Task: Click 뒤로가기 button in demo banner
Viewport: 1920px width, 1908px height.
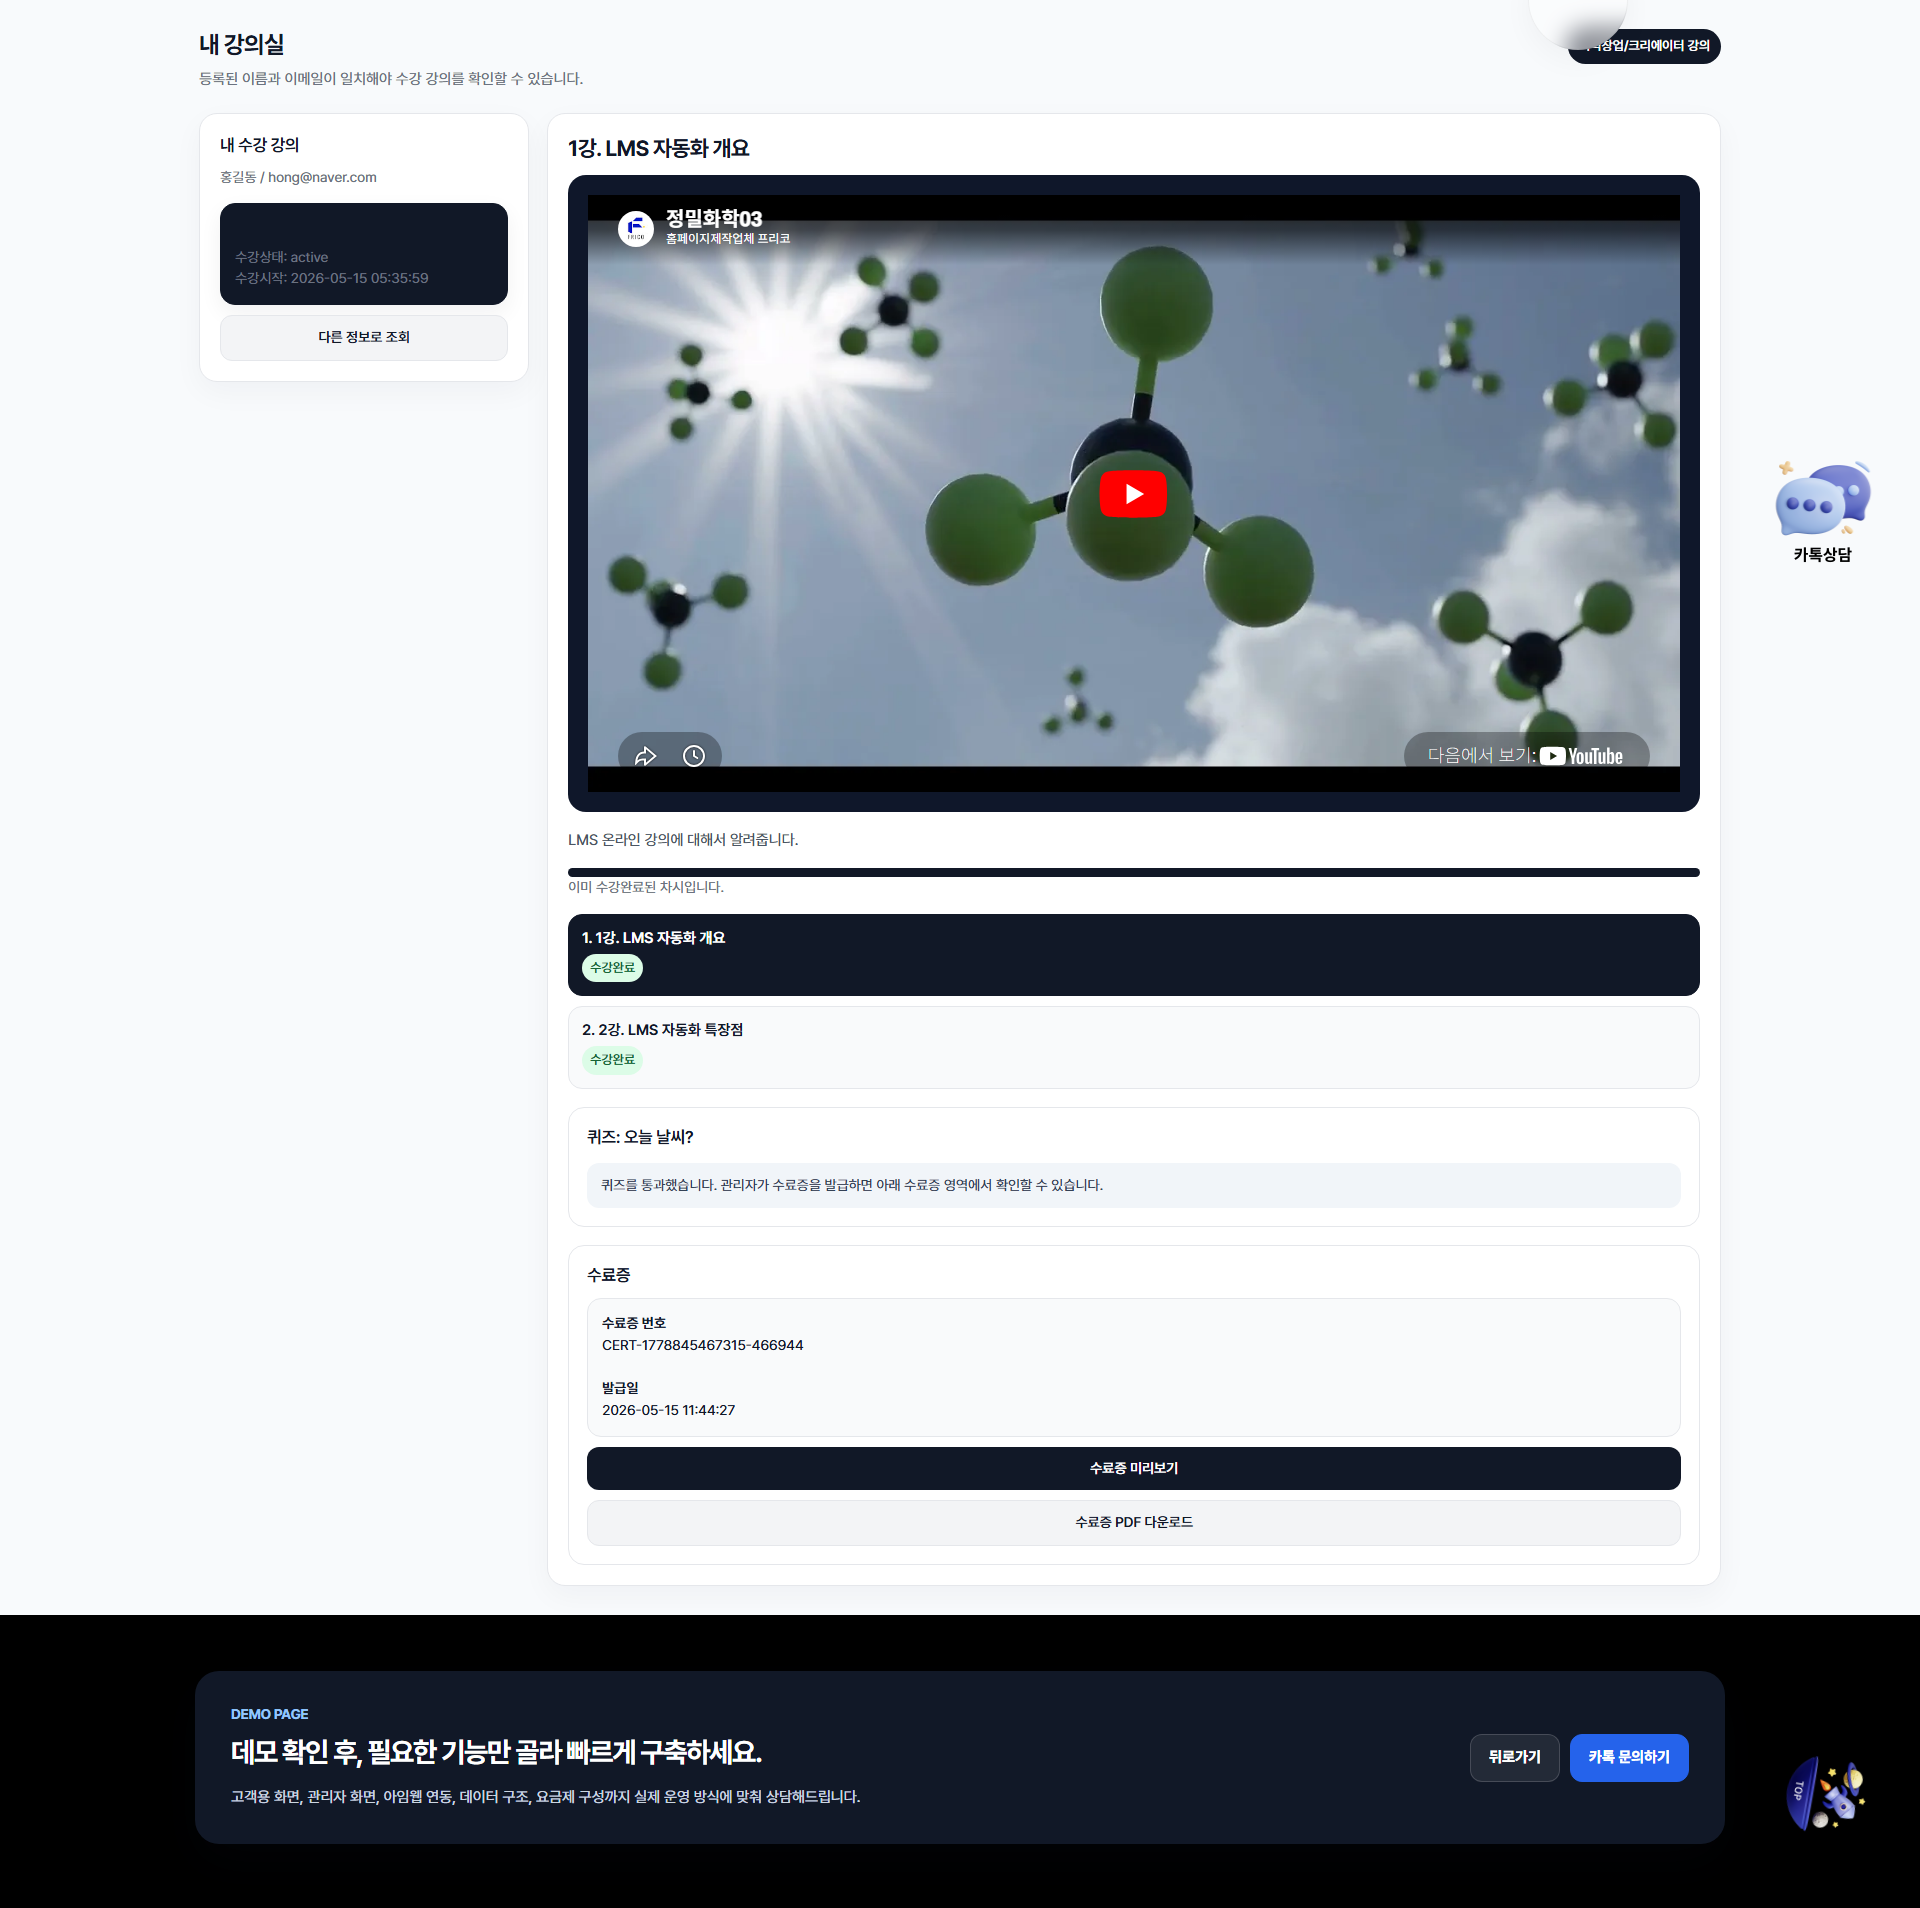Action: [x=1514, y=1757]
